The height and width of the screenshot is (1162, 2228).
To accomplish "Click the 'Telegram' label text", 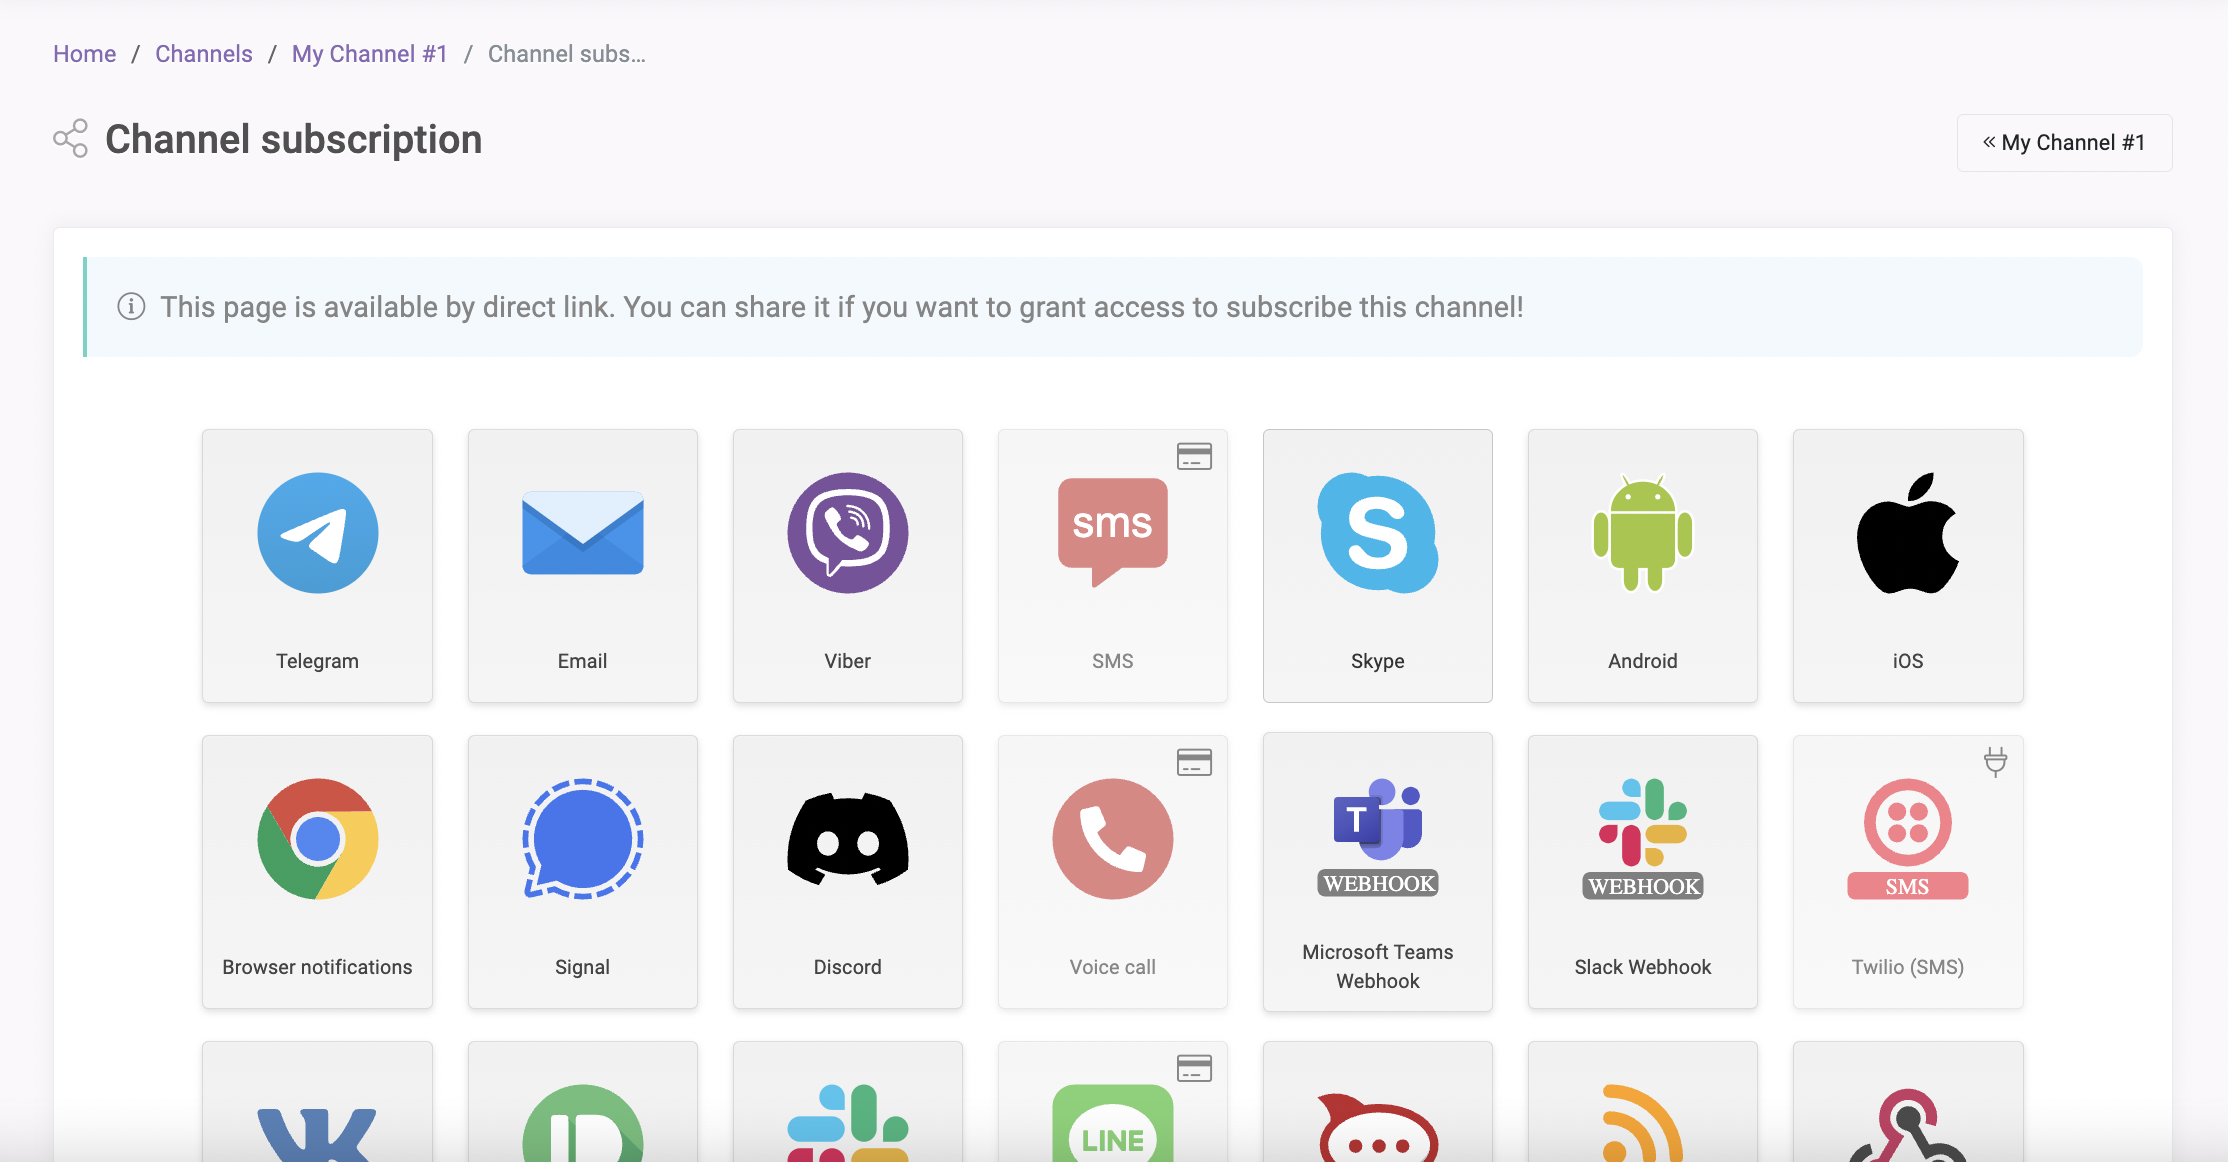I will 317,661.
